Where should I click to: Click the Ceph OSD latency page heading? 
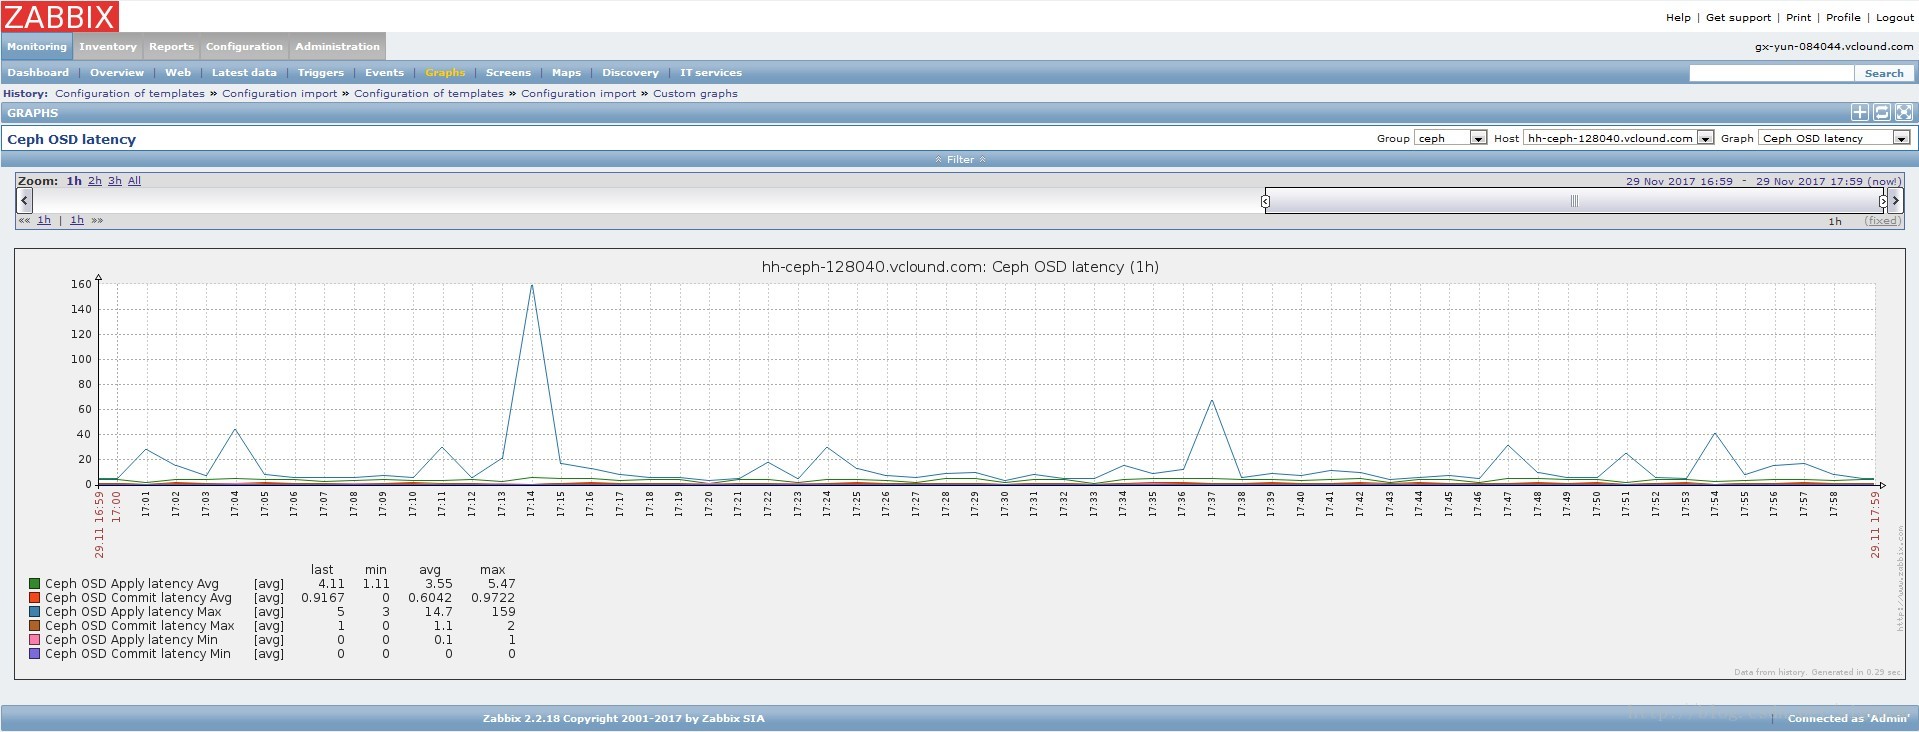[71, 139]
